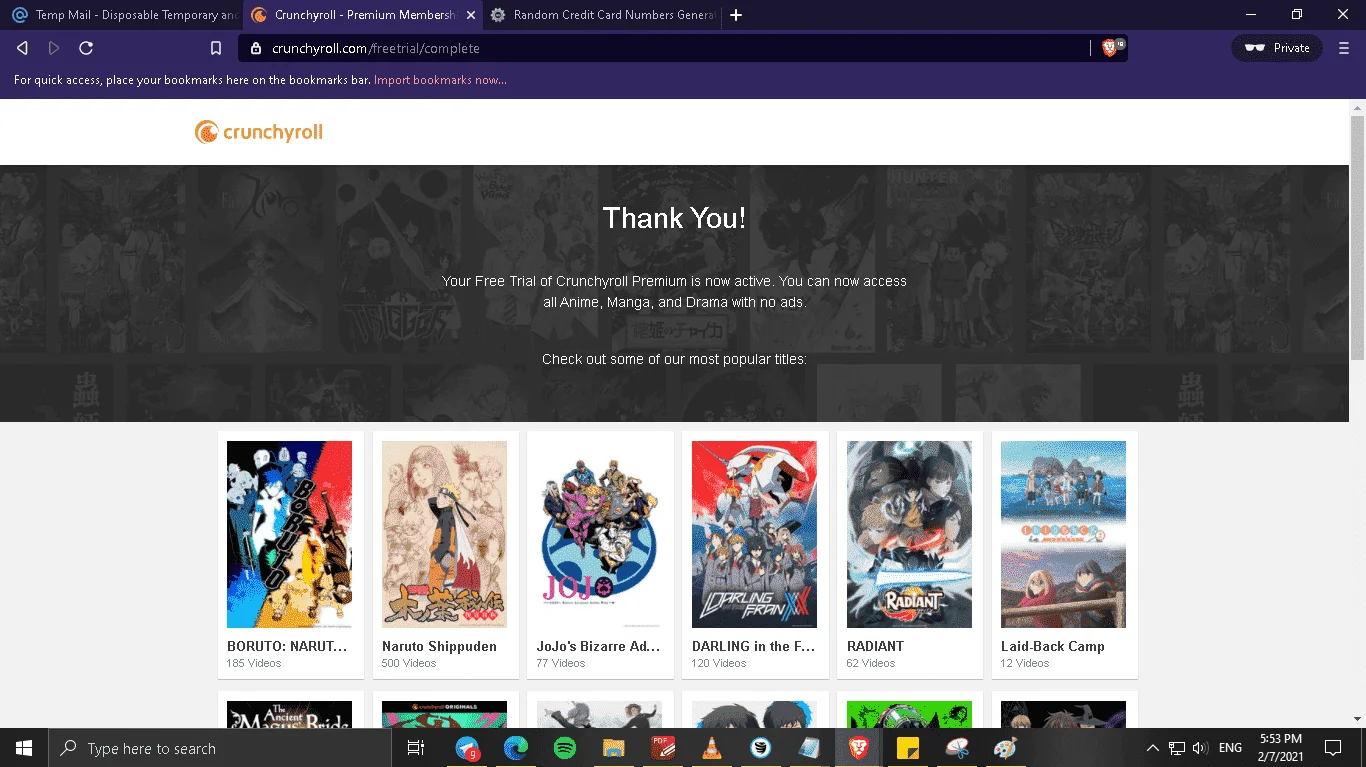Click the page vertical scrollbar thumb

coord(1357,237)
